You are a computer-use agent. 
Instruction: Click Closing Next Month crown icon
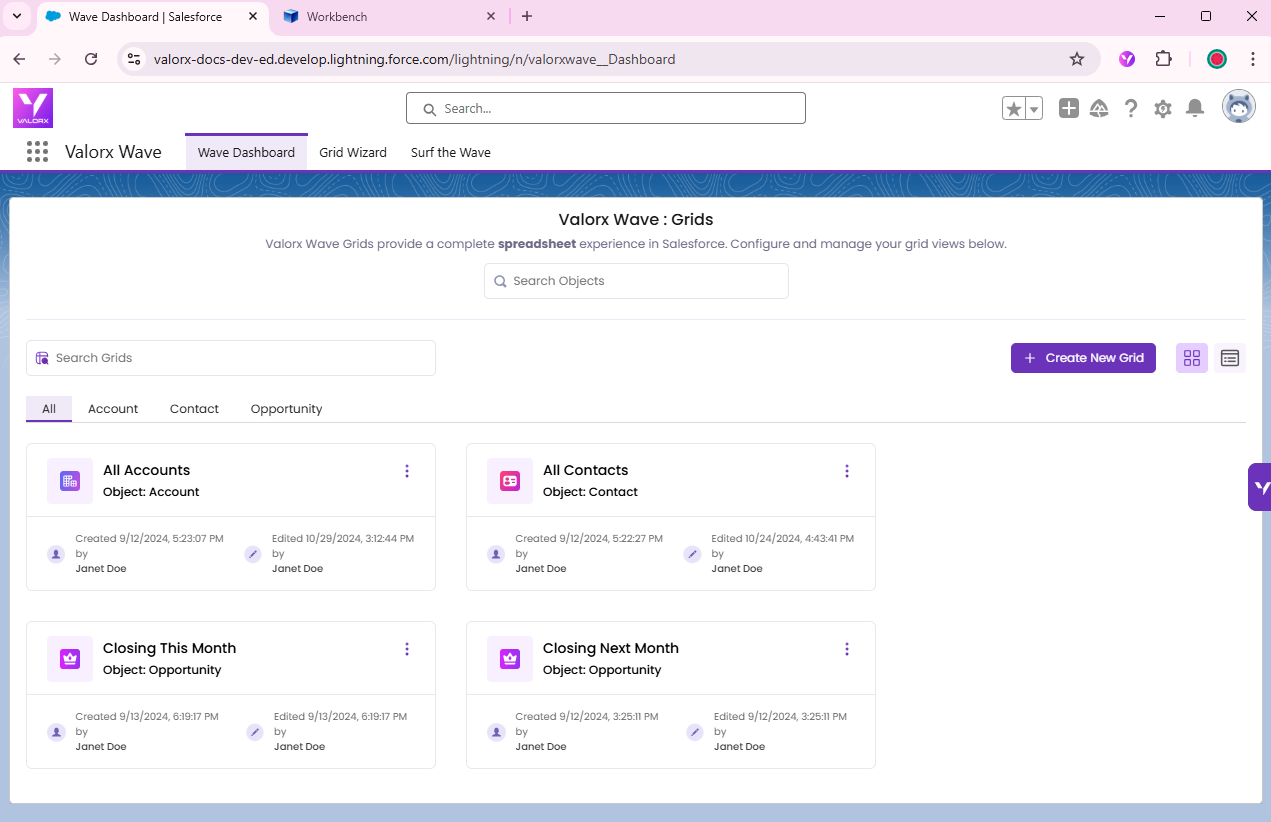[x=510, y=659]
